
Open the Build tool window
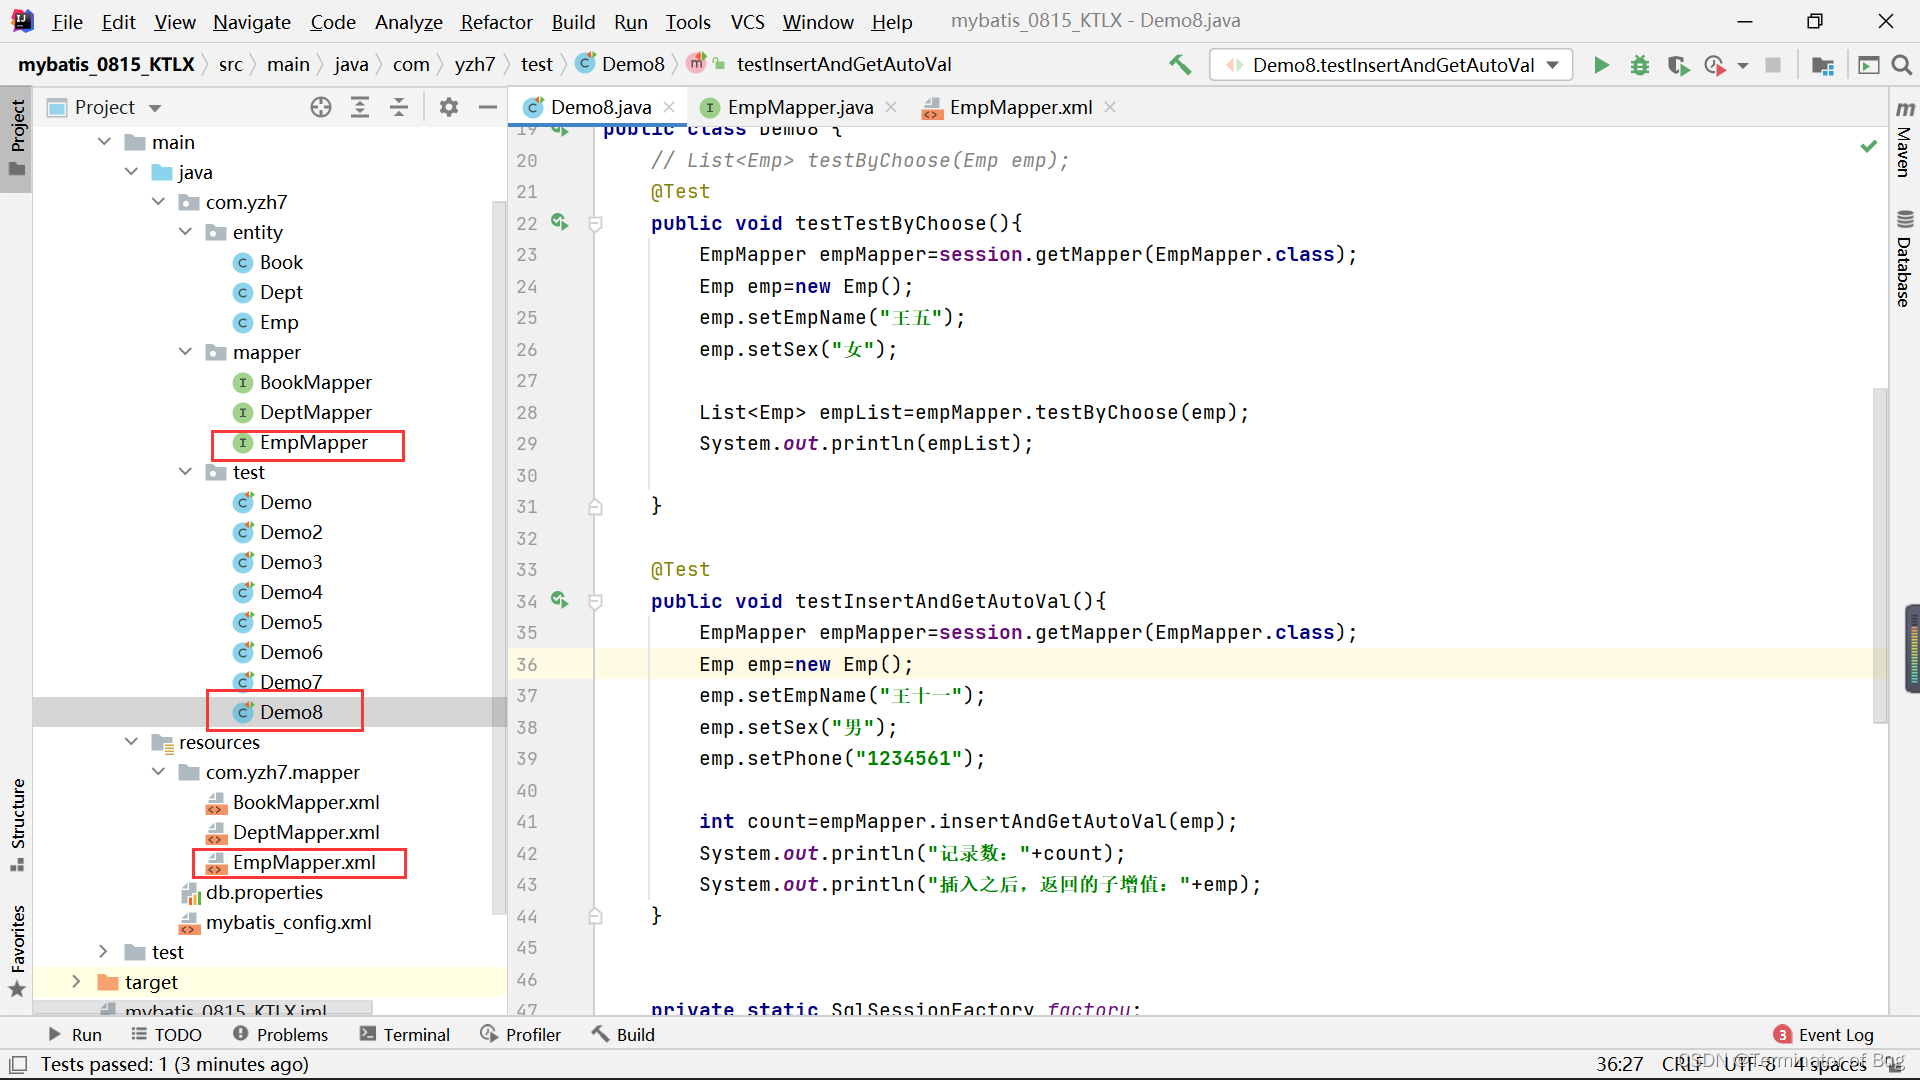[x=623, y=1034]
